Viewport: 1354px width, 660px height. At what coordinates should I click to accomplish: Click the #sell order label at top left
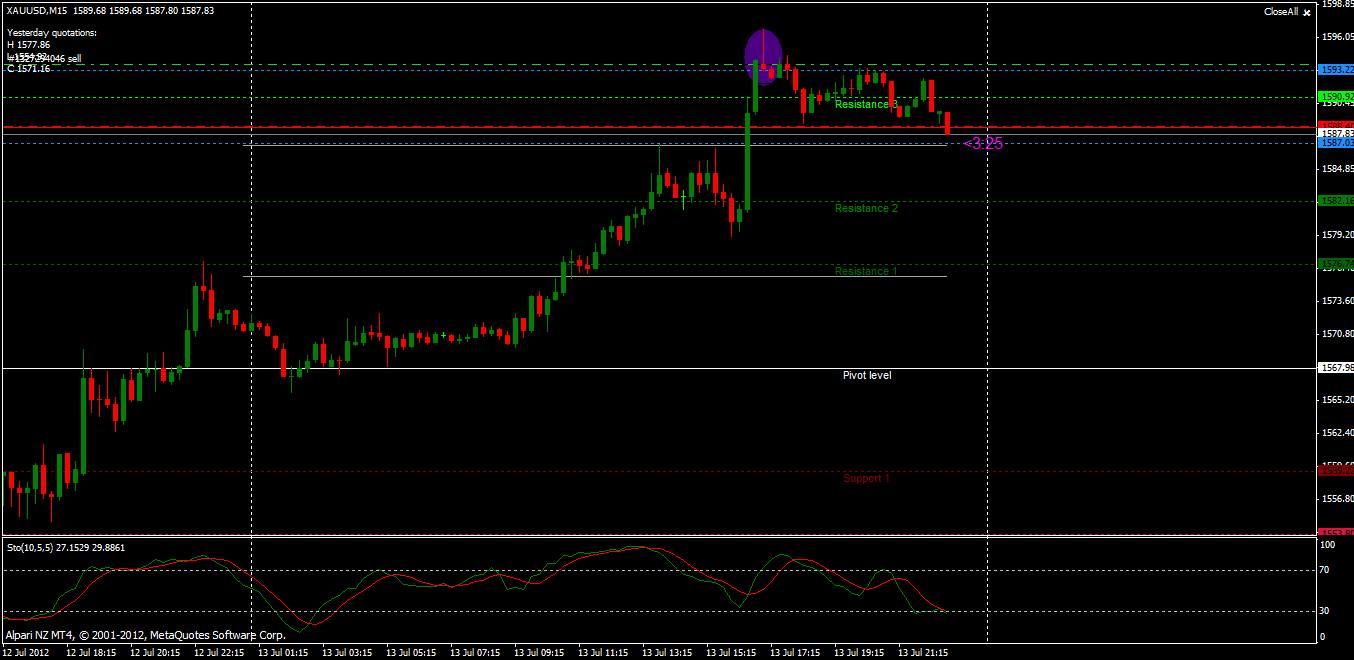pos(45,59)
